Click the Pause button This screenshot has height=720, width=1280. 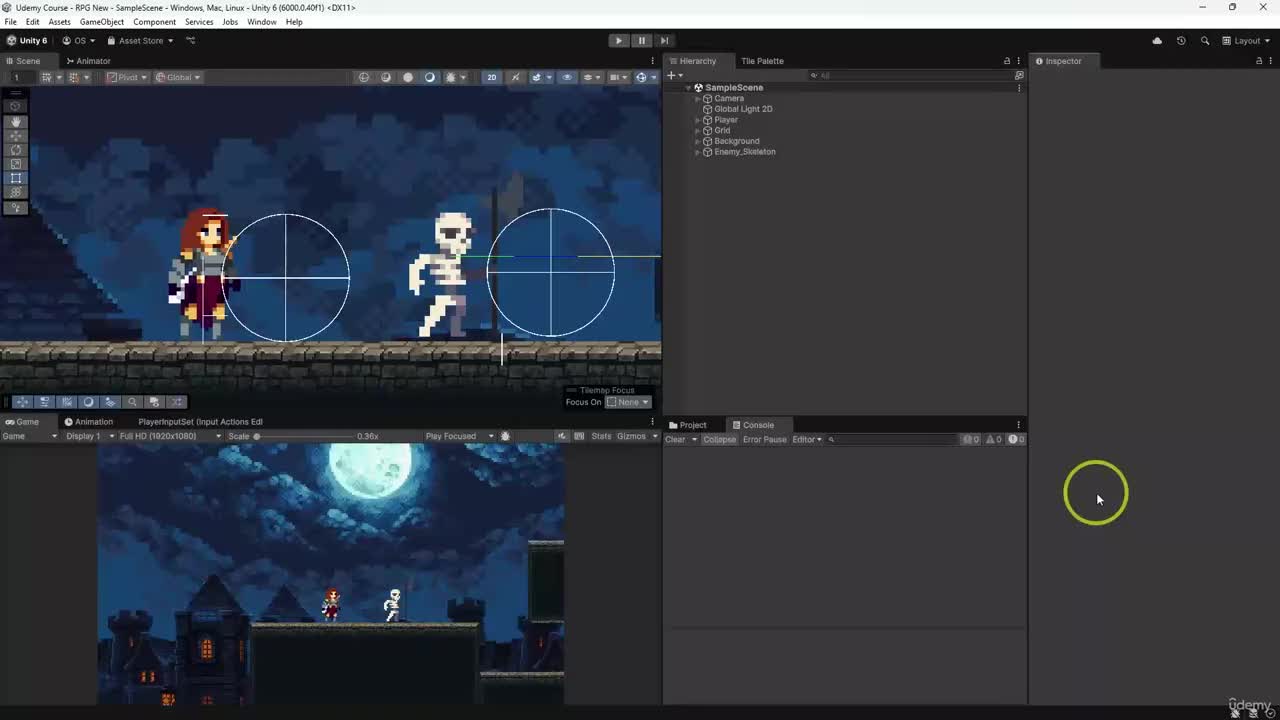pyautogui.click(x=641, y=41)
